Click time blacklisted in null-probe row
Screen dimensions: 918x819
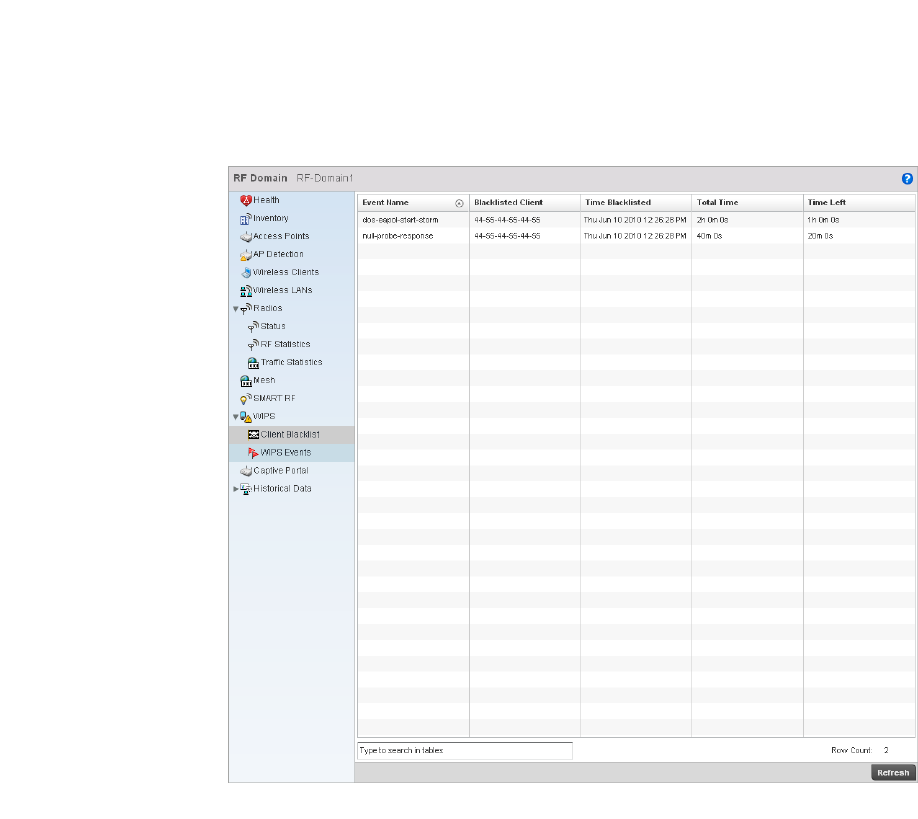(x=635, y=236)
